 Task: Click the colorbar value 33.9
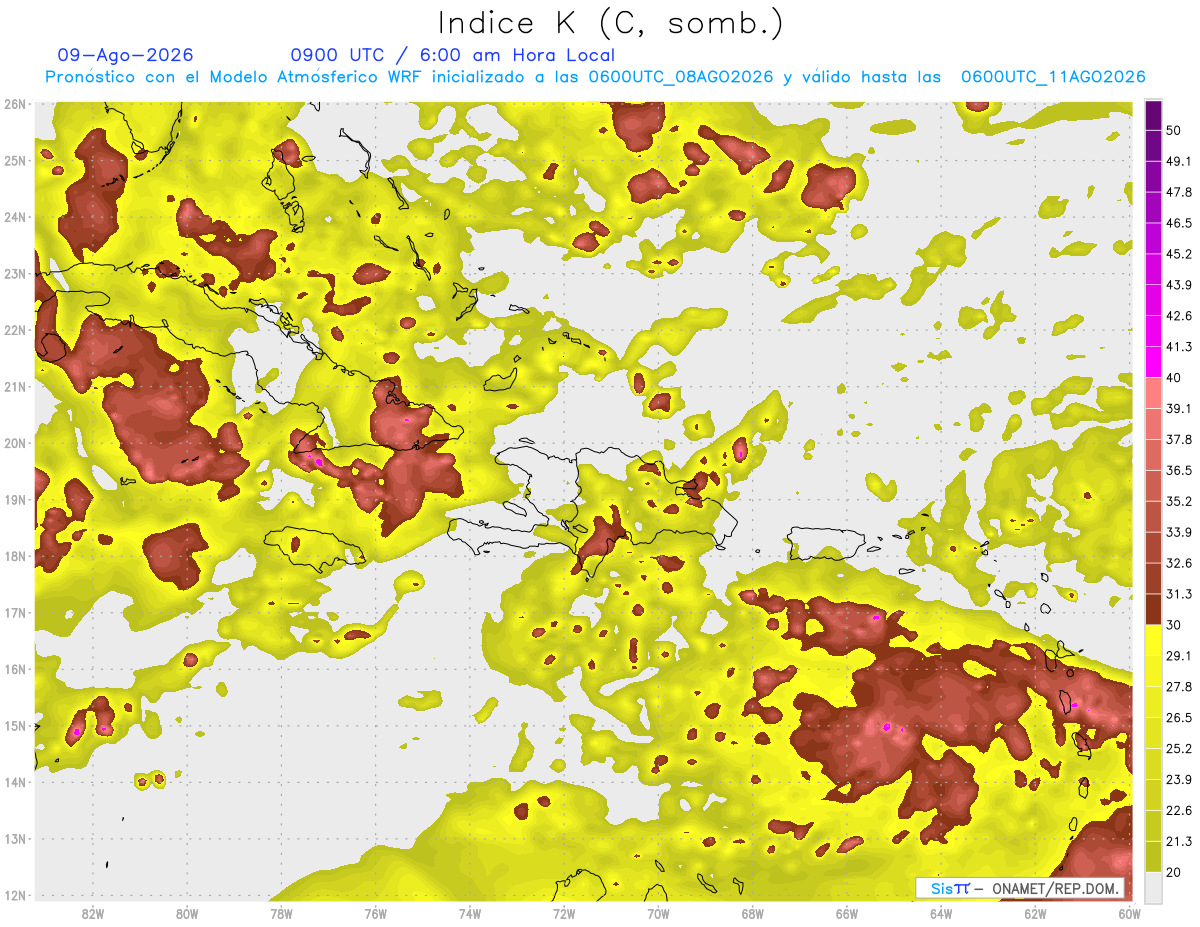1178,532
